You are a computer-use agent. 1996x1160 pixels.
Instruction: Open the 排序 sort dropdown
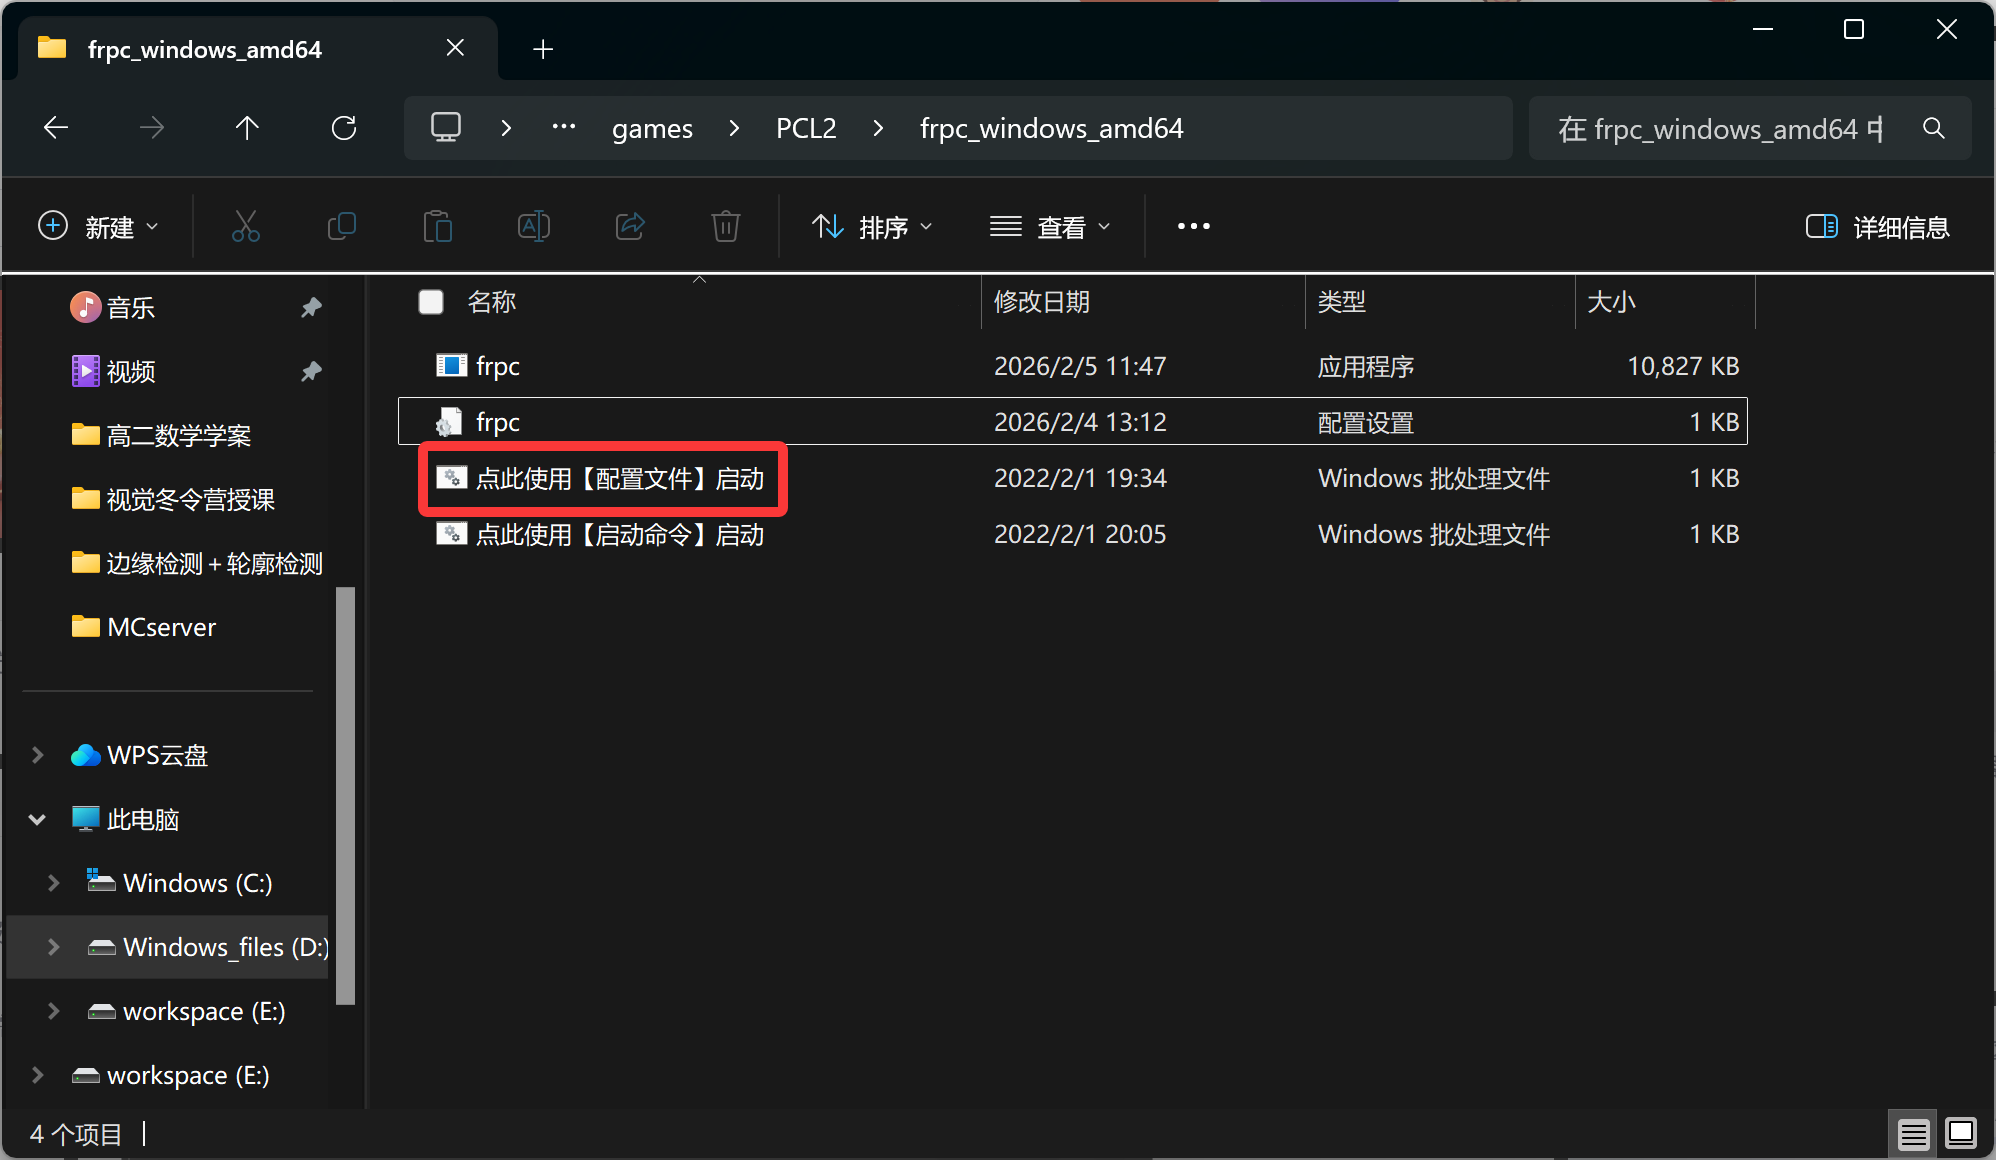[872, 227]
